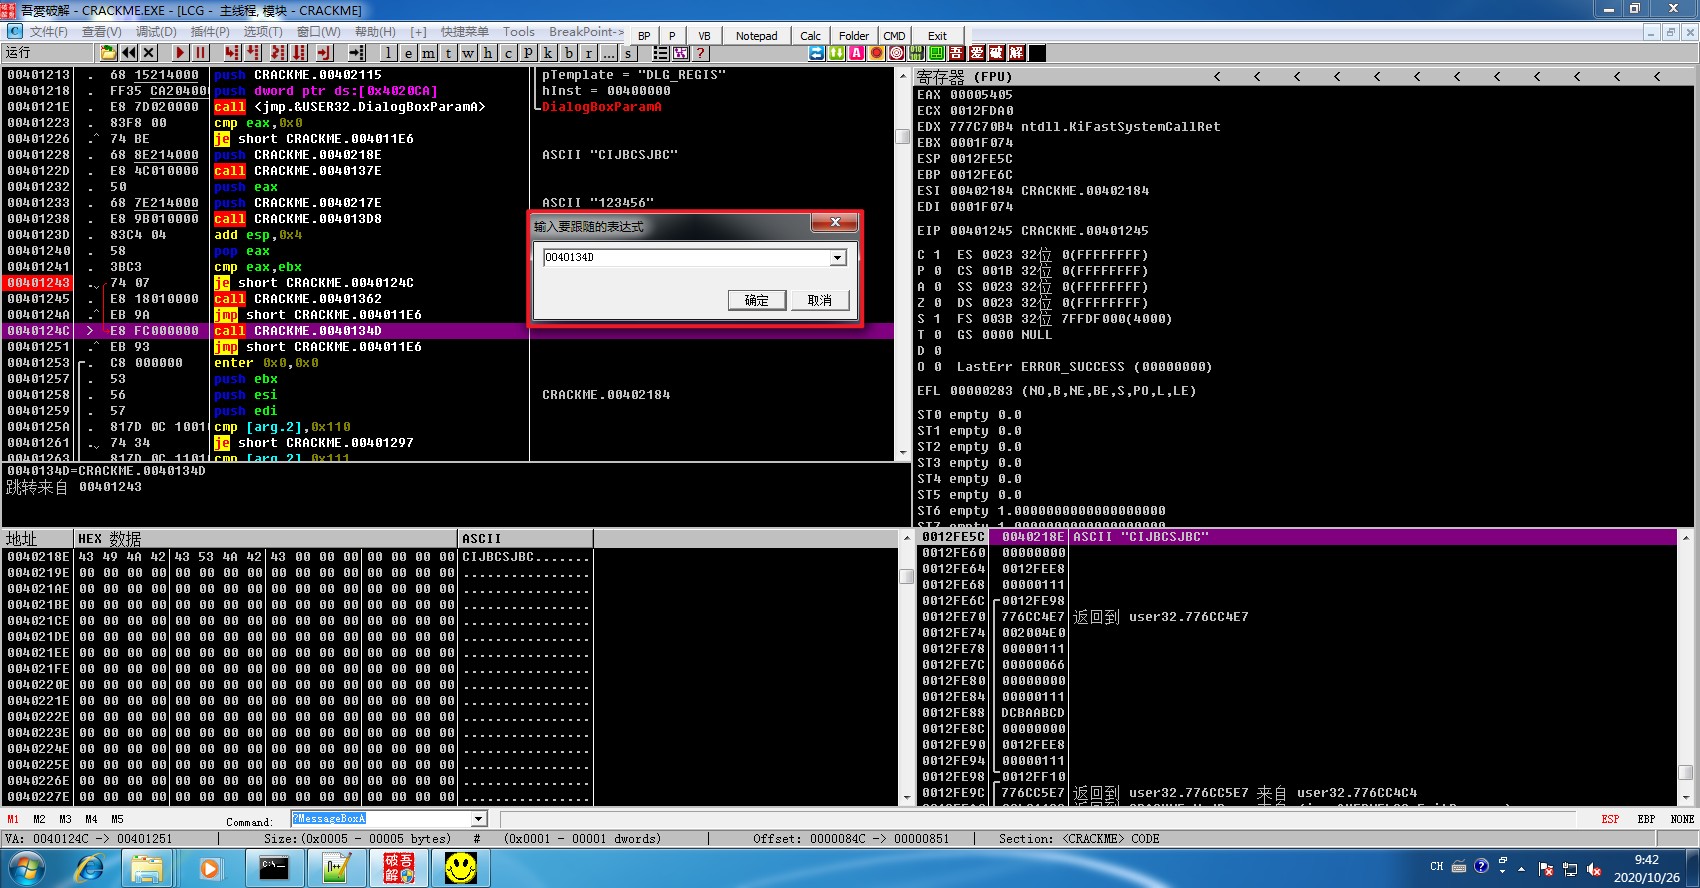The height and width of the screenshot is (888, 1700).
Task: Open a file with the folder toolbar icon
Action: coord(108,53)
